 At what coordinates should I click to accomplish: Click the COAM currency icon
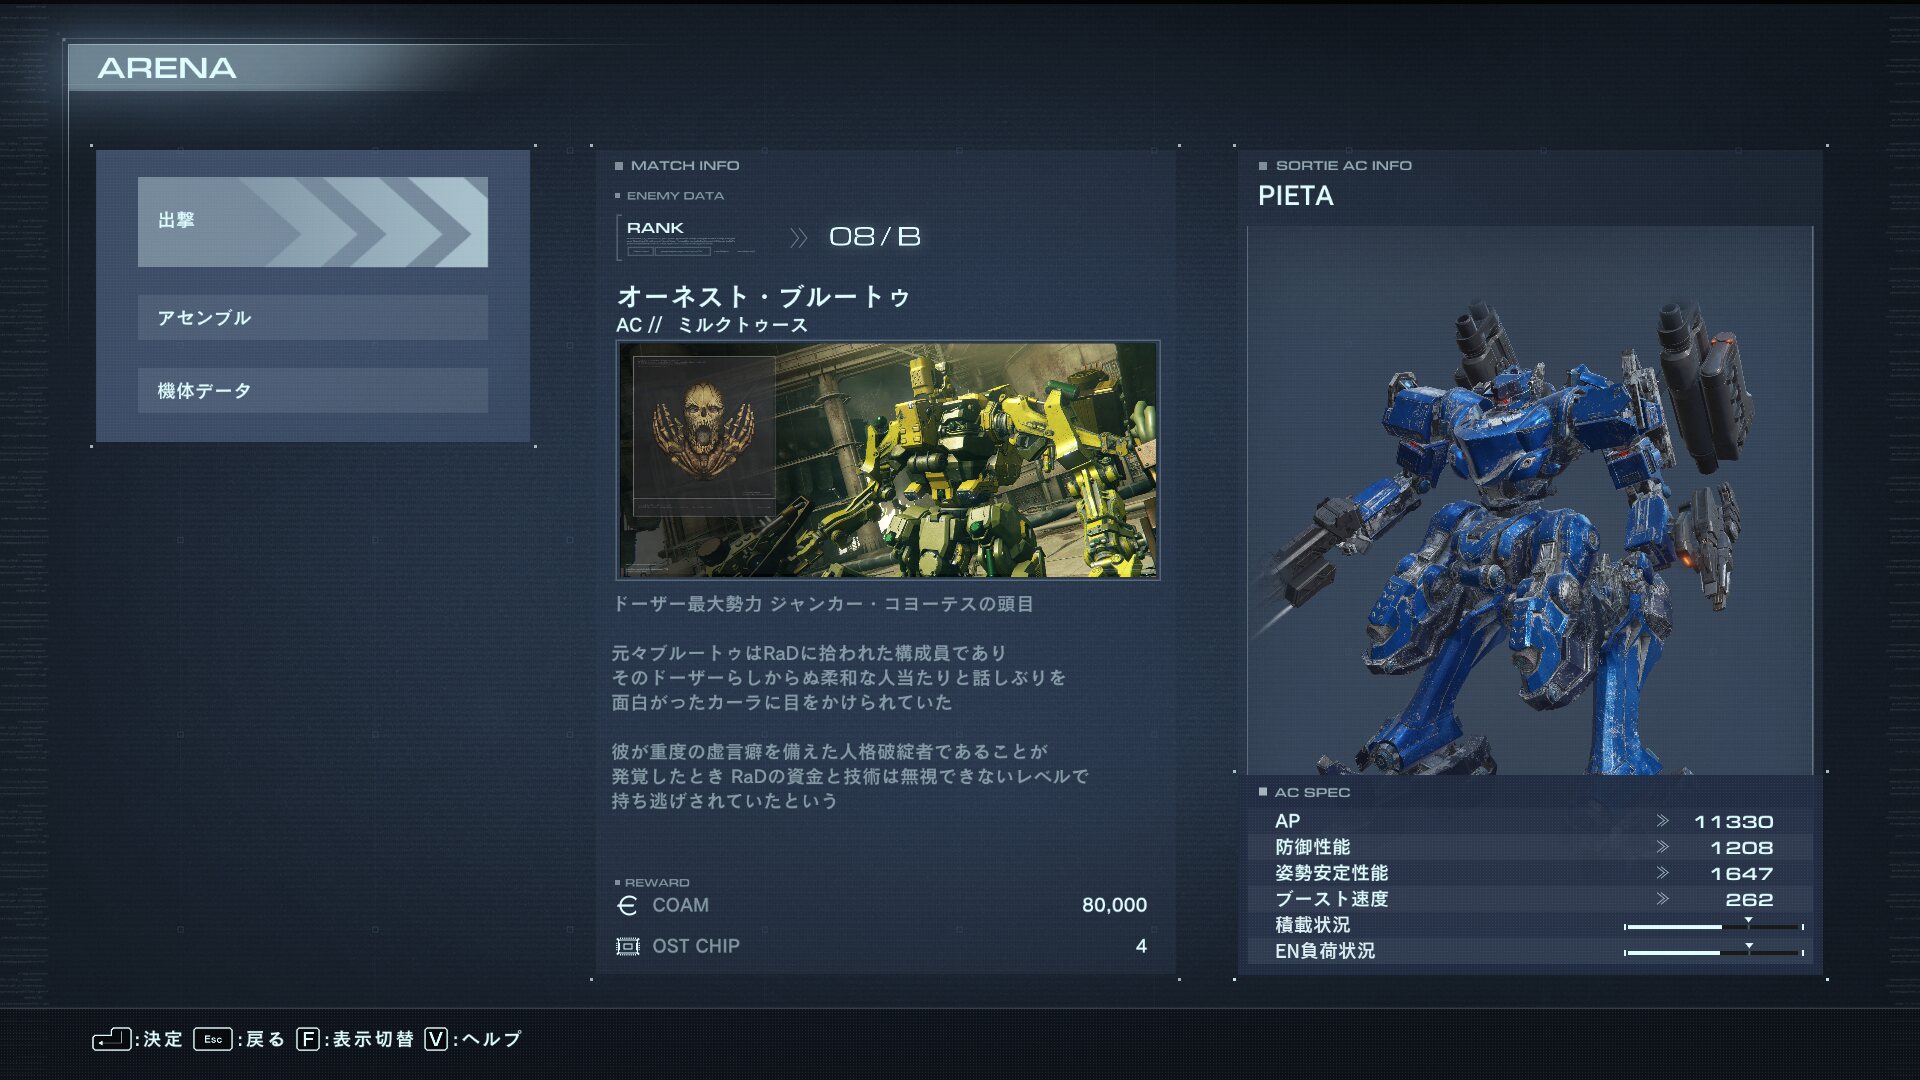627,906
